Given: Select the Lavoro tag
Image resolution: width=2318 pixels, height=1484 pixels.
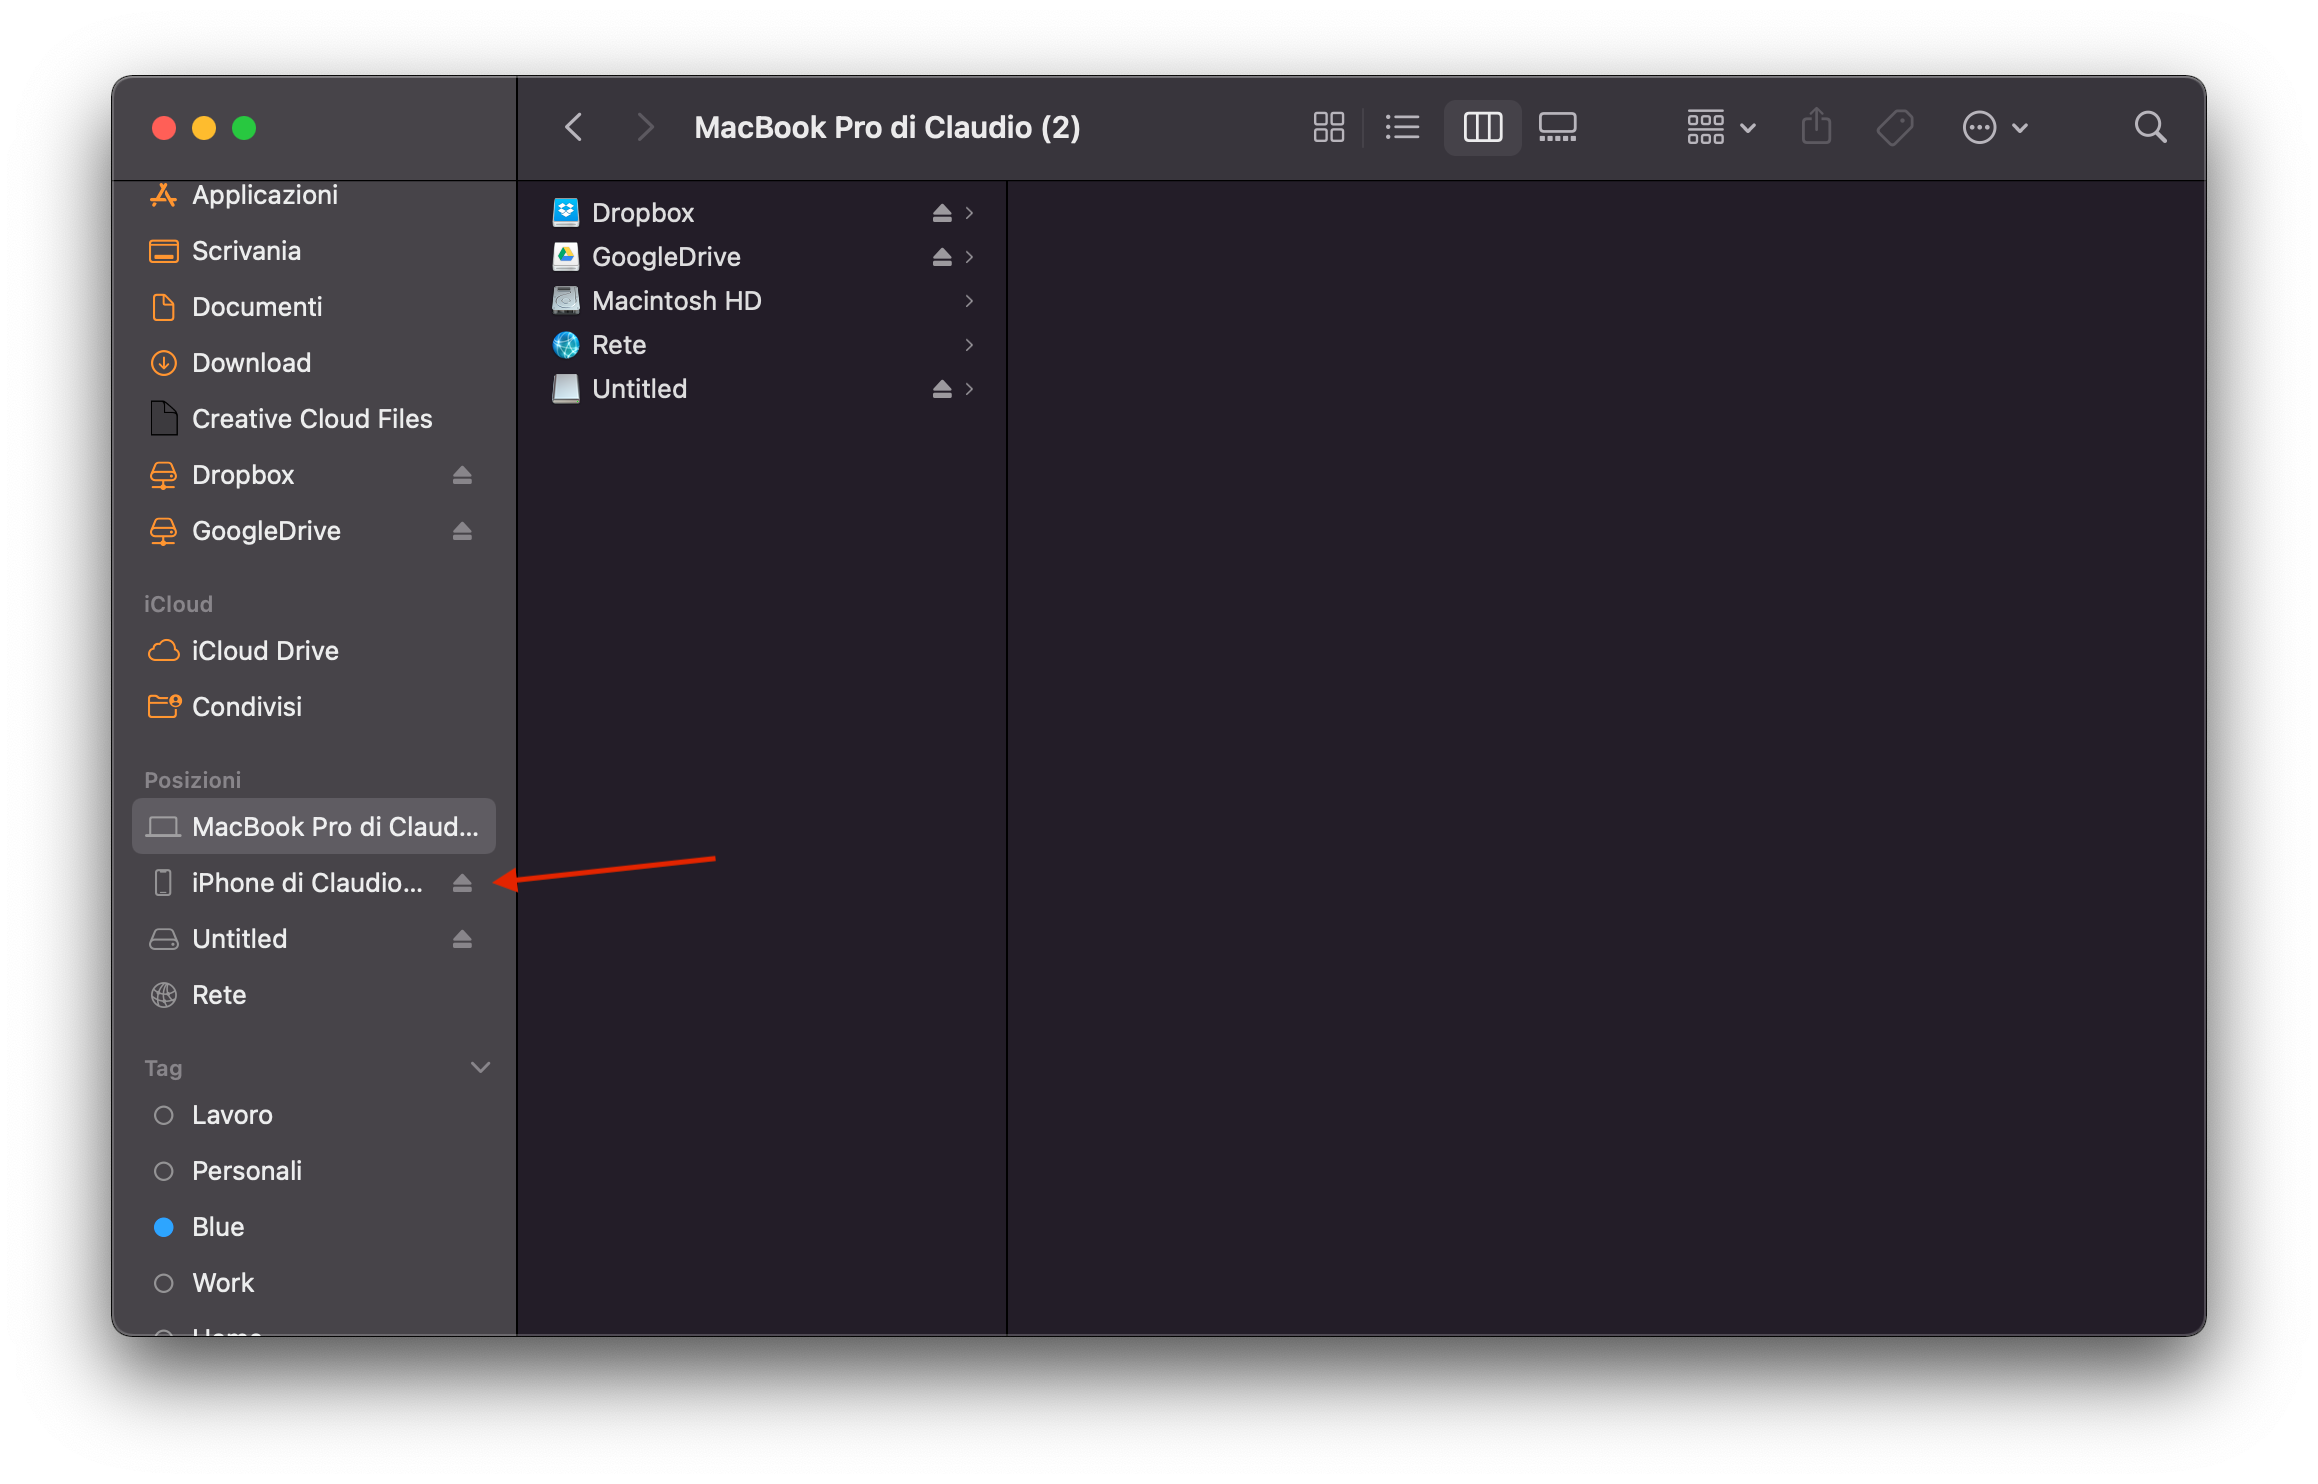Looking at the screenshot, I should 232,1115.
